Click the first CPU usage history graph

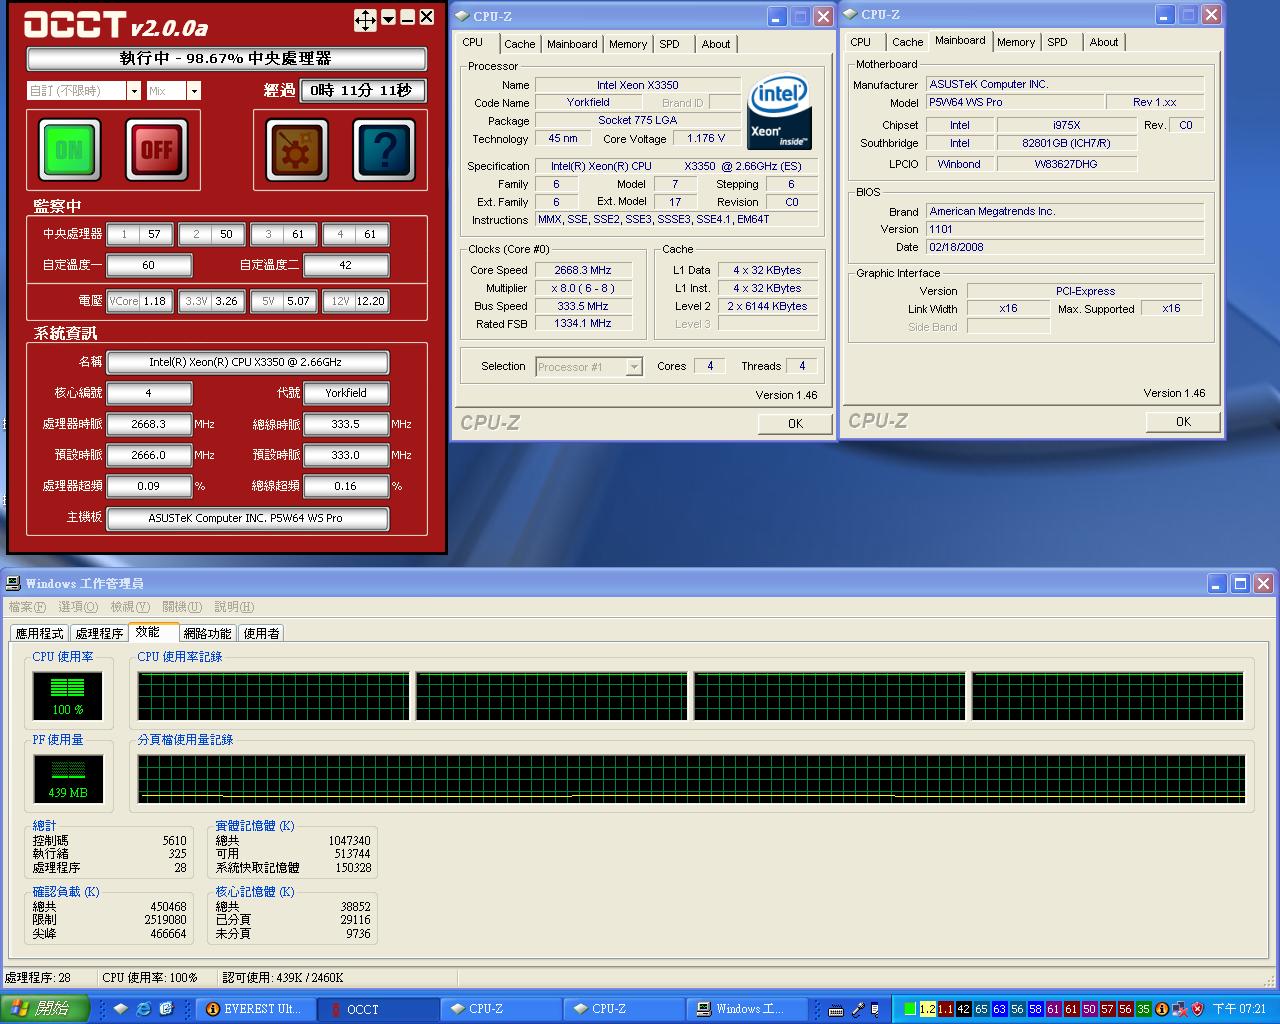274,696
